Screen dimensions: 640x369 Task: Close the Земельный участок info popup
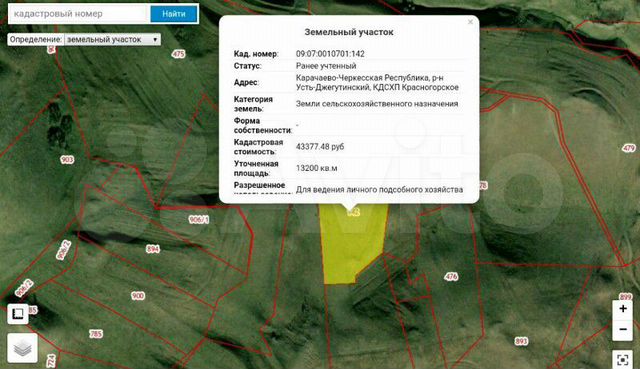[x=470, y=22]
